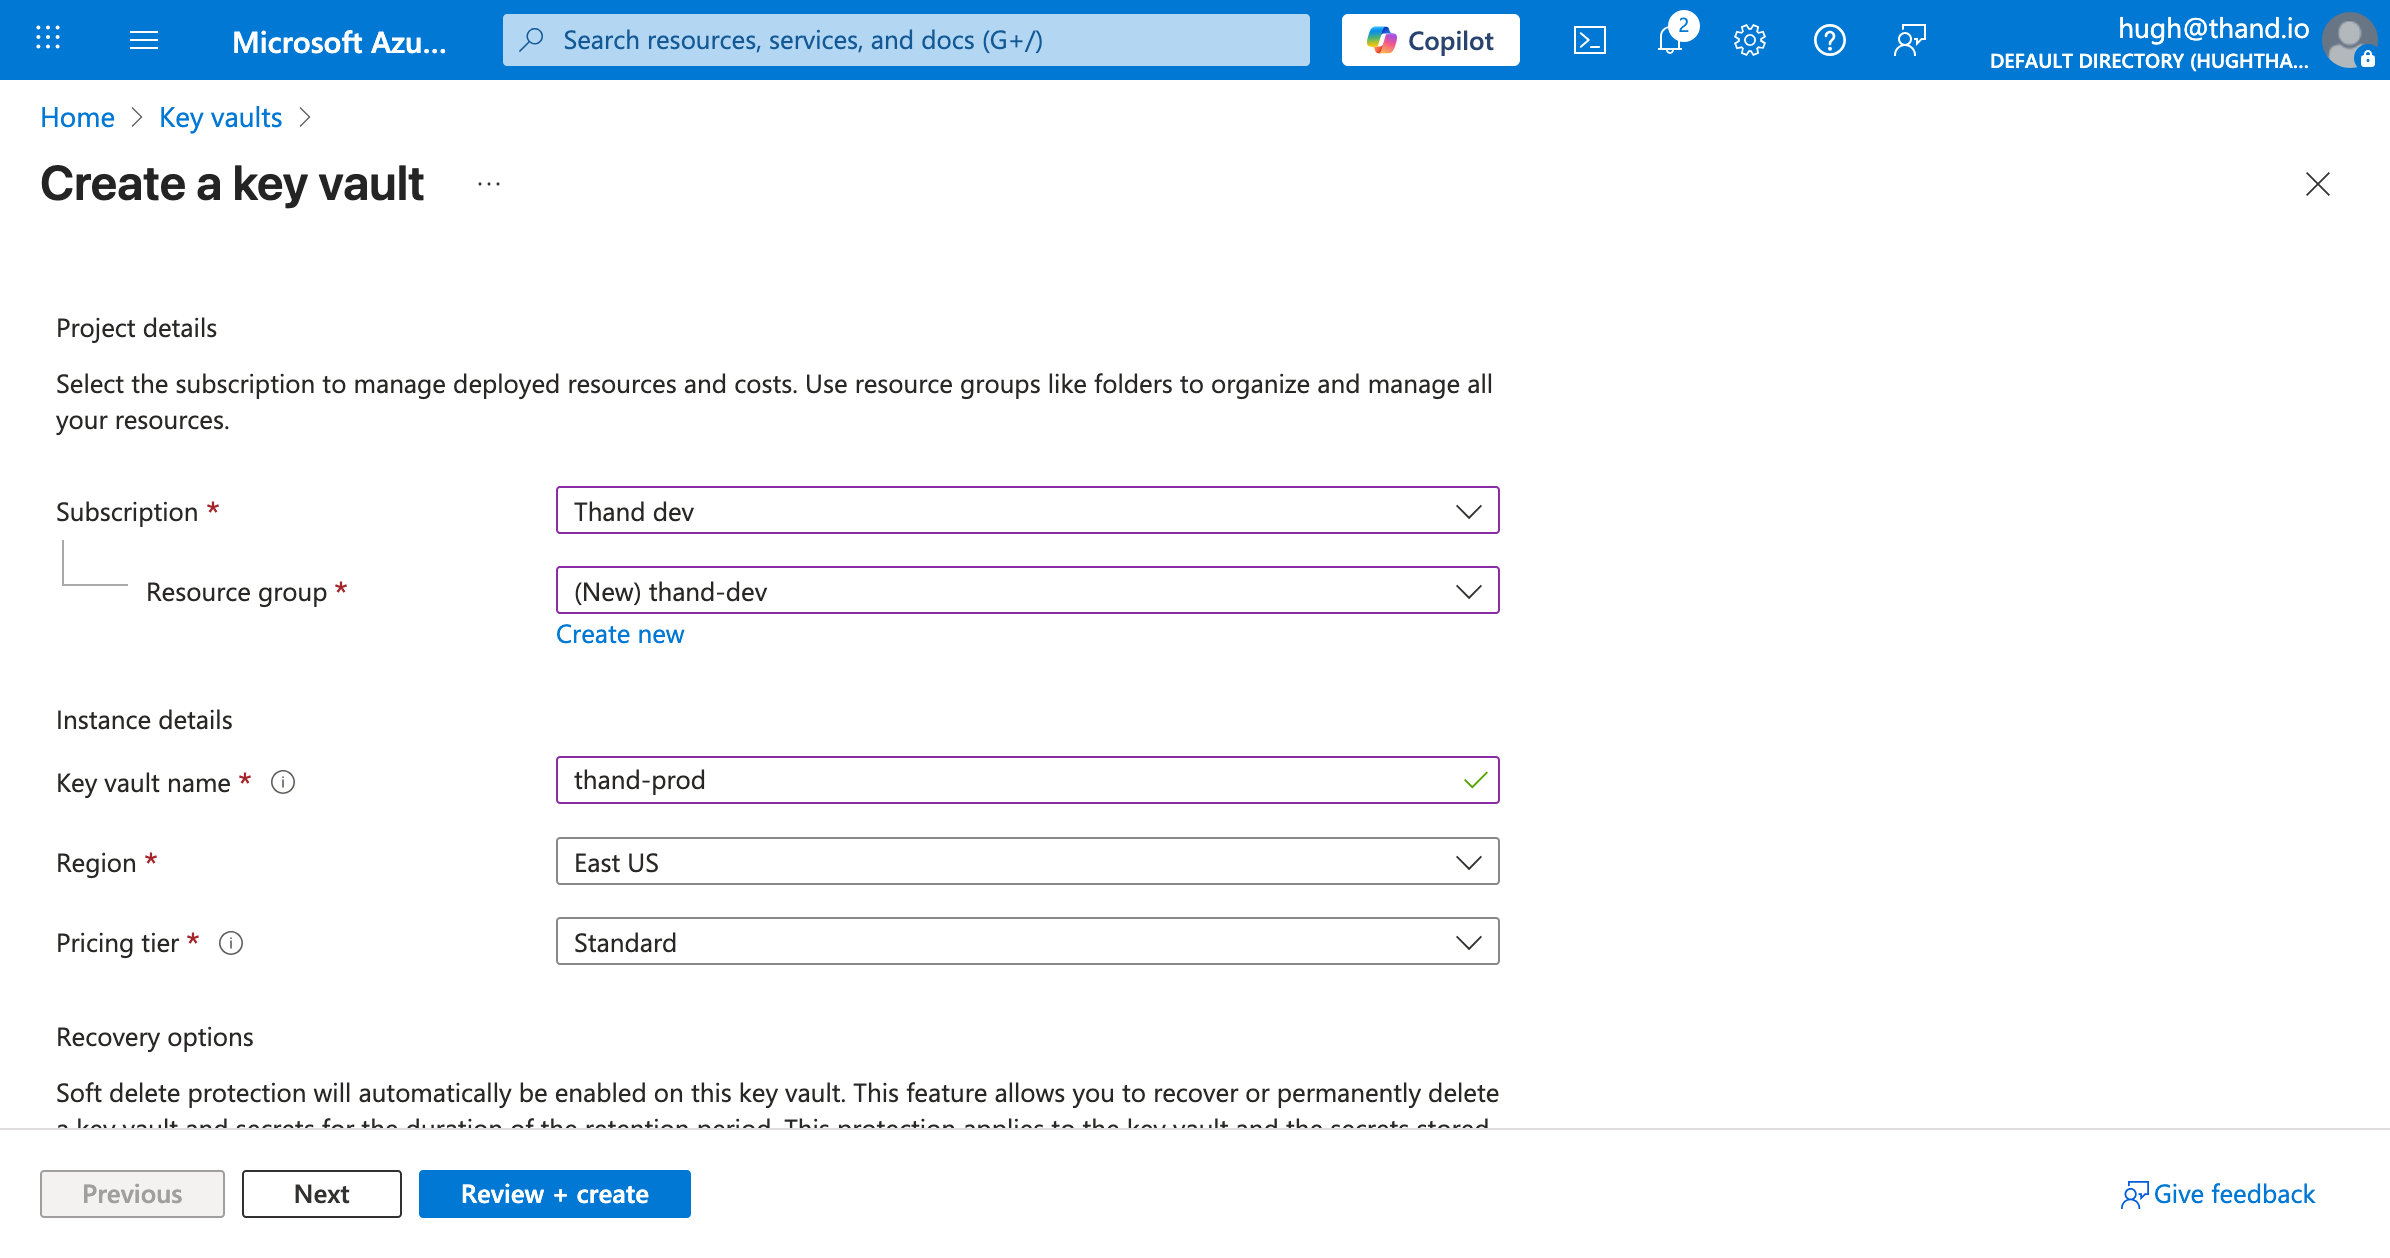
Task: Show Key vault name info tooltip
Action: coord(283,782)
